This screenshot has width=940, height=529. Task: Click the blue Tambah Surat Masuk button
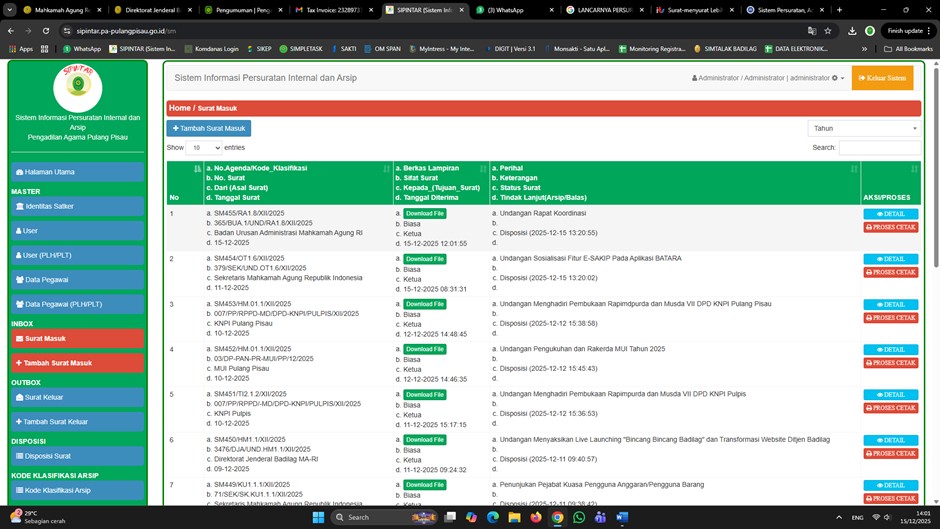[209, 128]
